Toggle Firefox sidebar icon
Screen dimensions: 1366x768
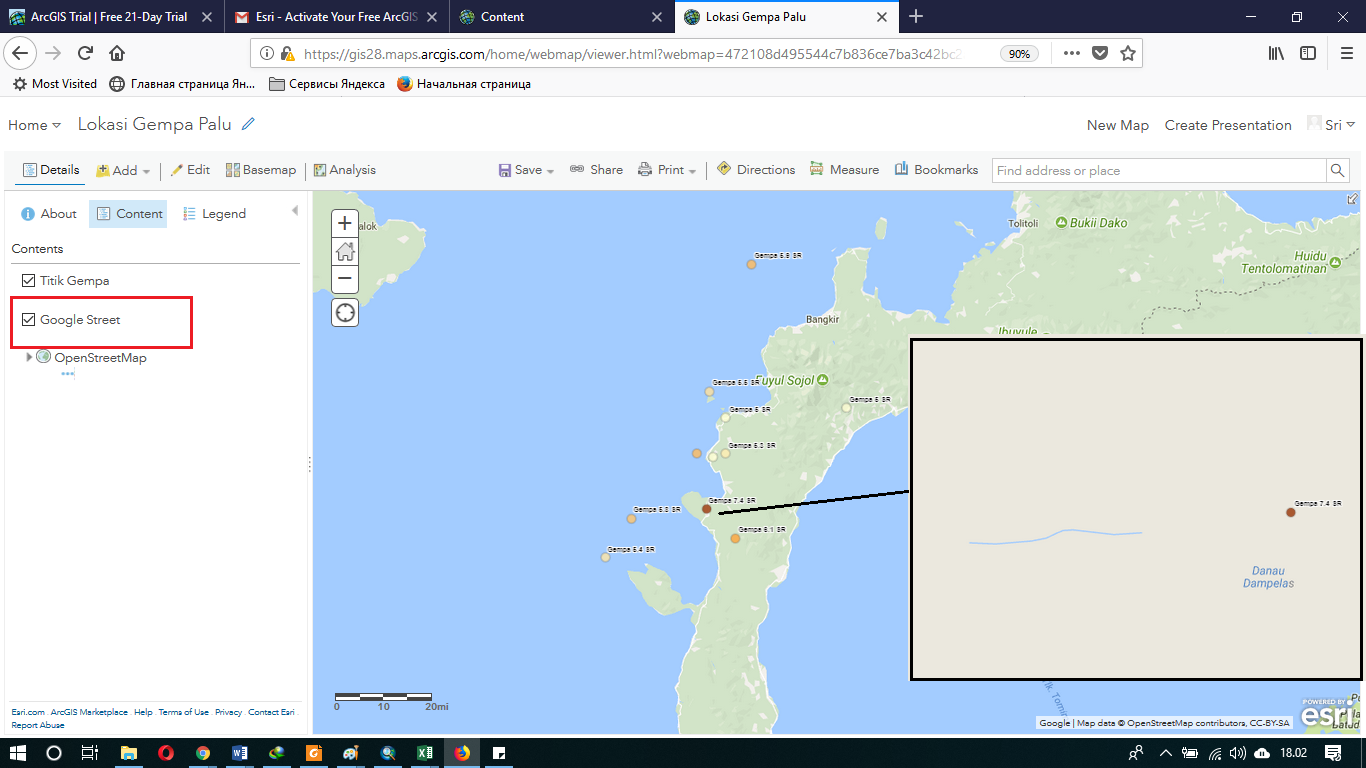click(x=1308, y=54)
